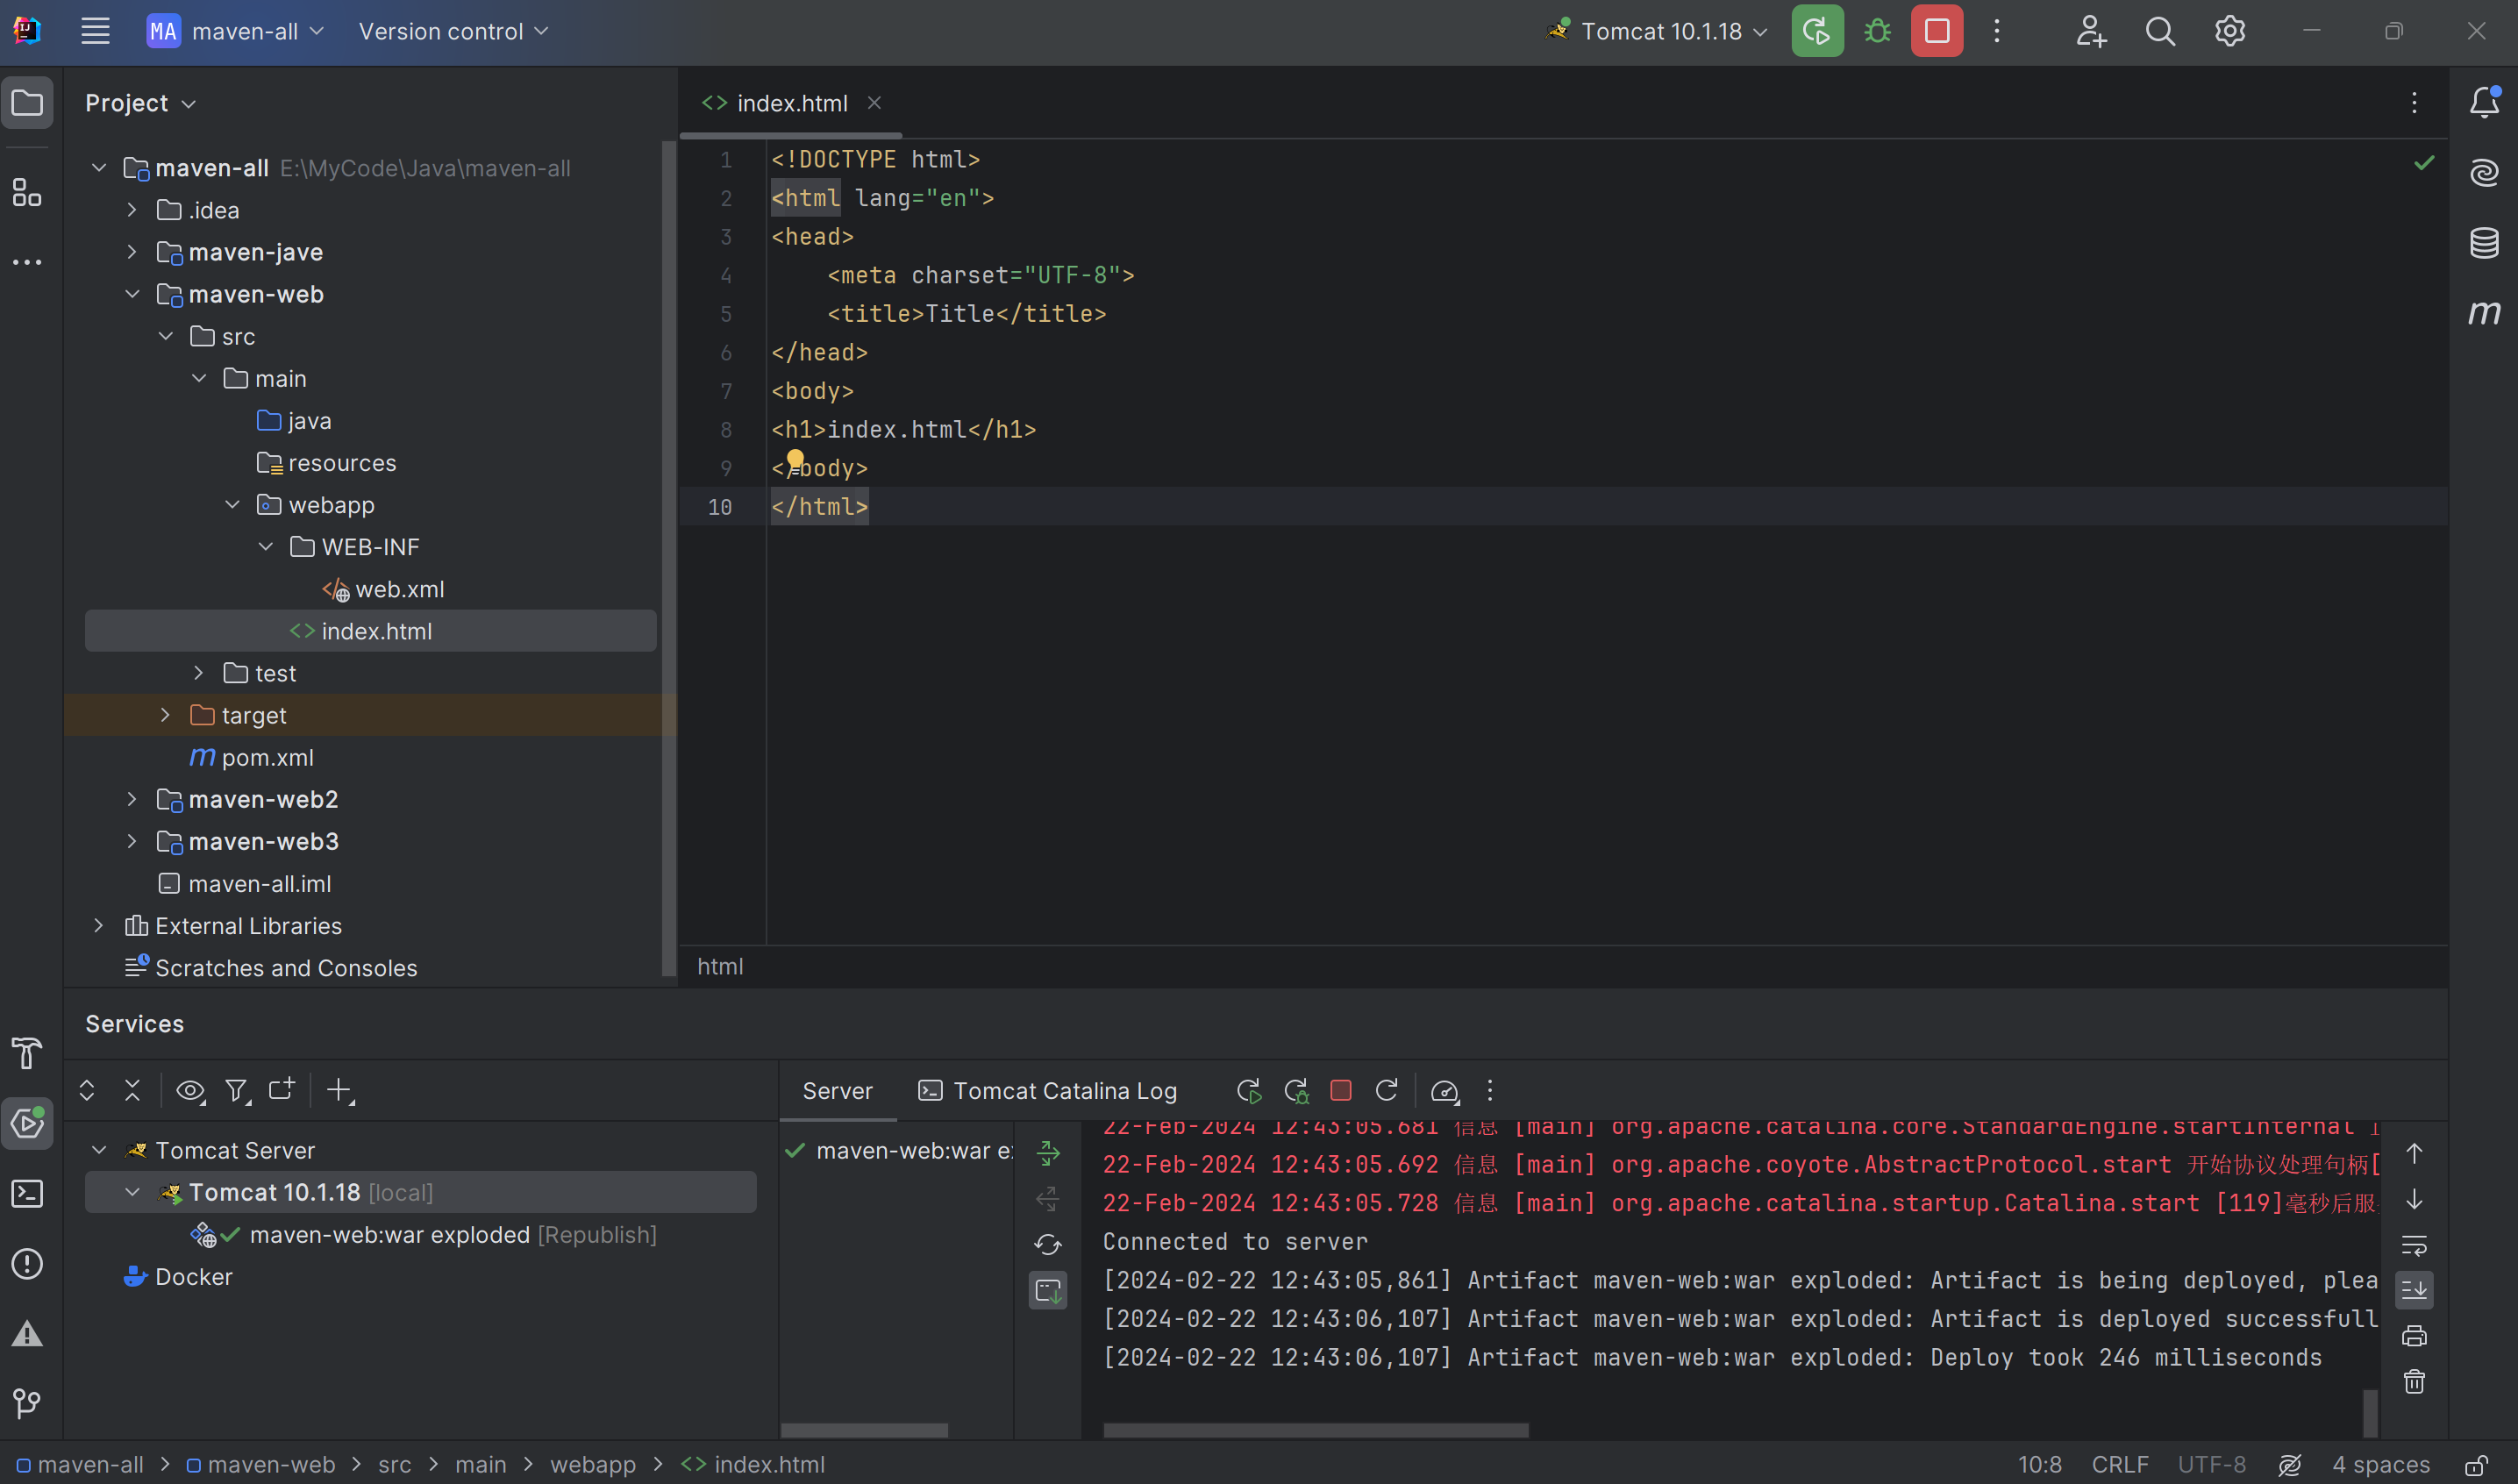Stop Tomcat with the red stop button
2518x1484 pixels.
[1937, 31]
